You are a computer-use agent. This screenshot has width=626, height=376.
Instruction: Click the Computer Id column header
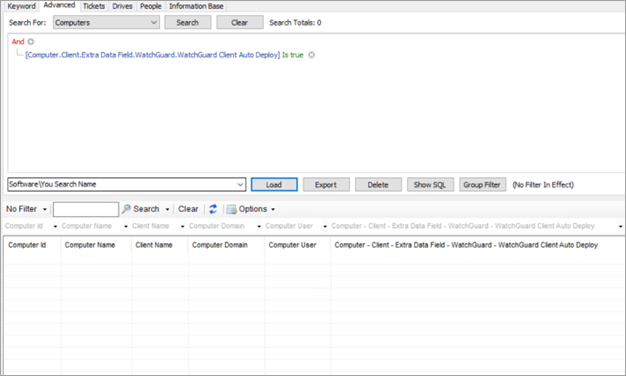click(x=32, y=245)
